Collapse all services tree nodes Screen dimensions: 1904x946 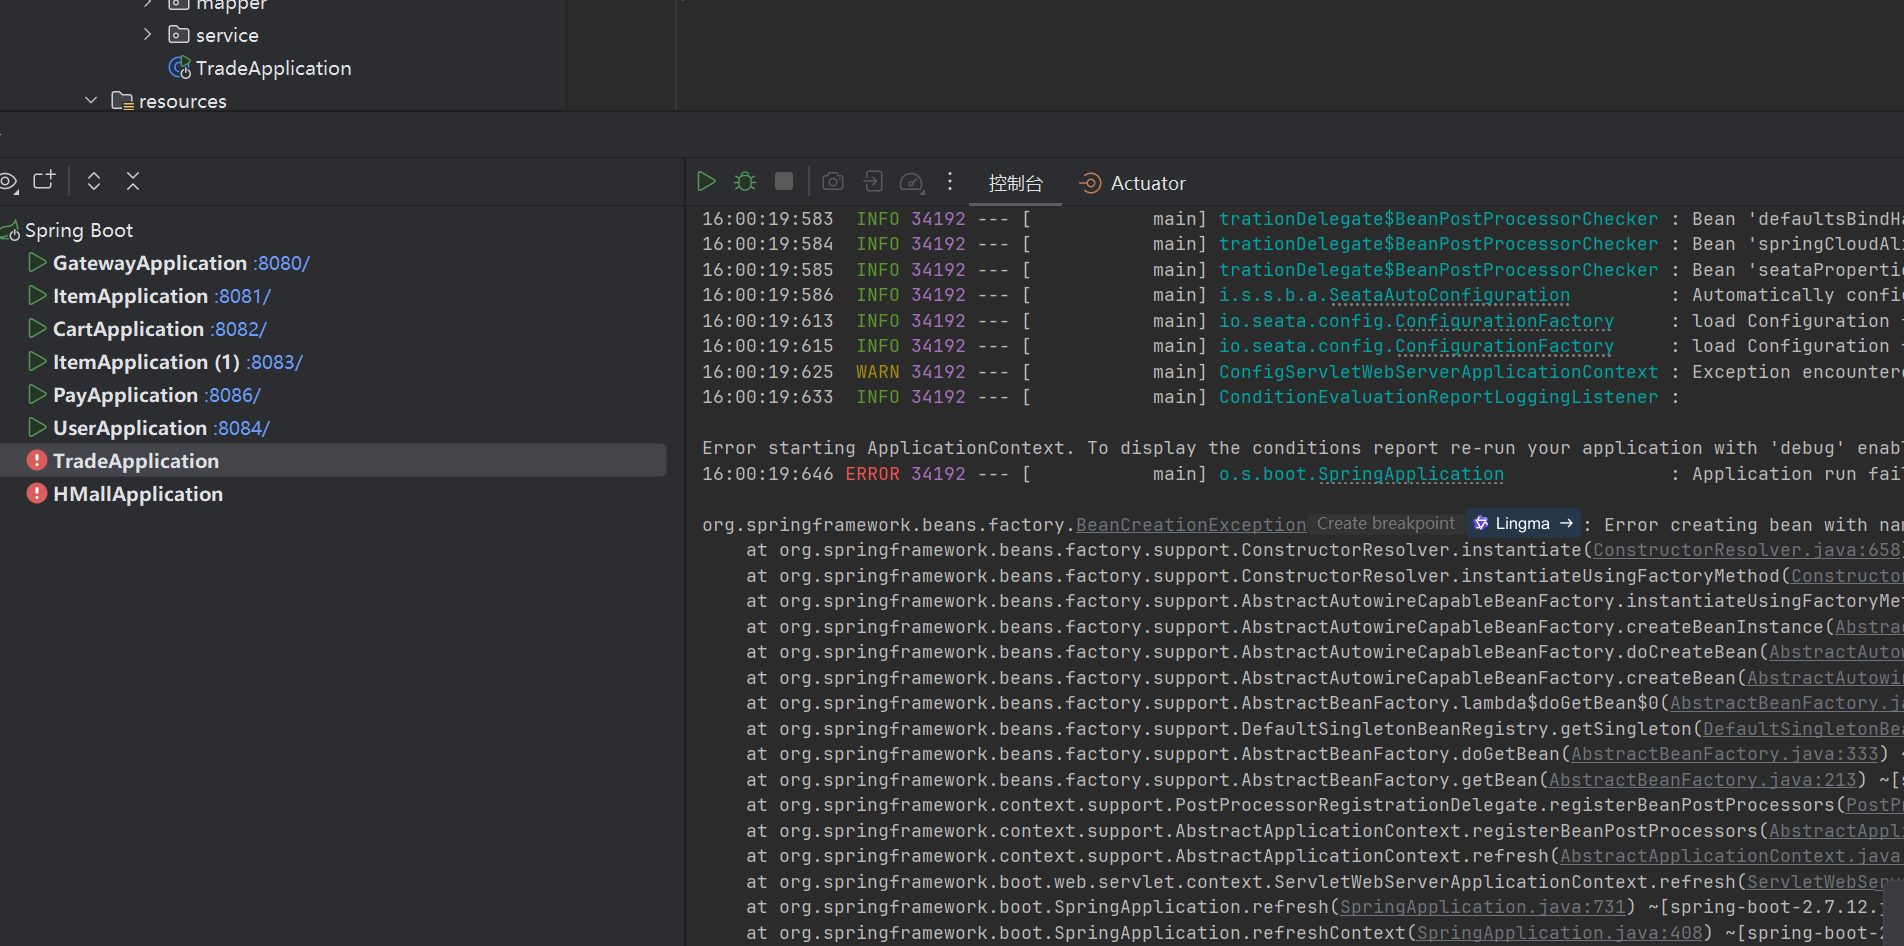133,181
